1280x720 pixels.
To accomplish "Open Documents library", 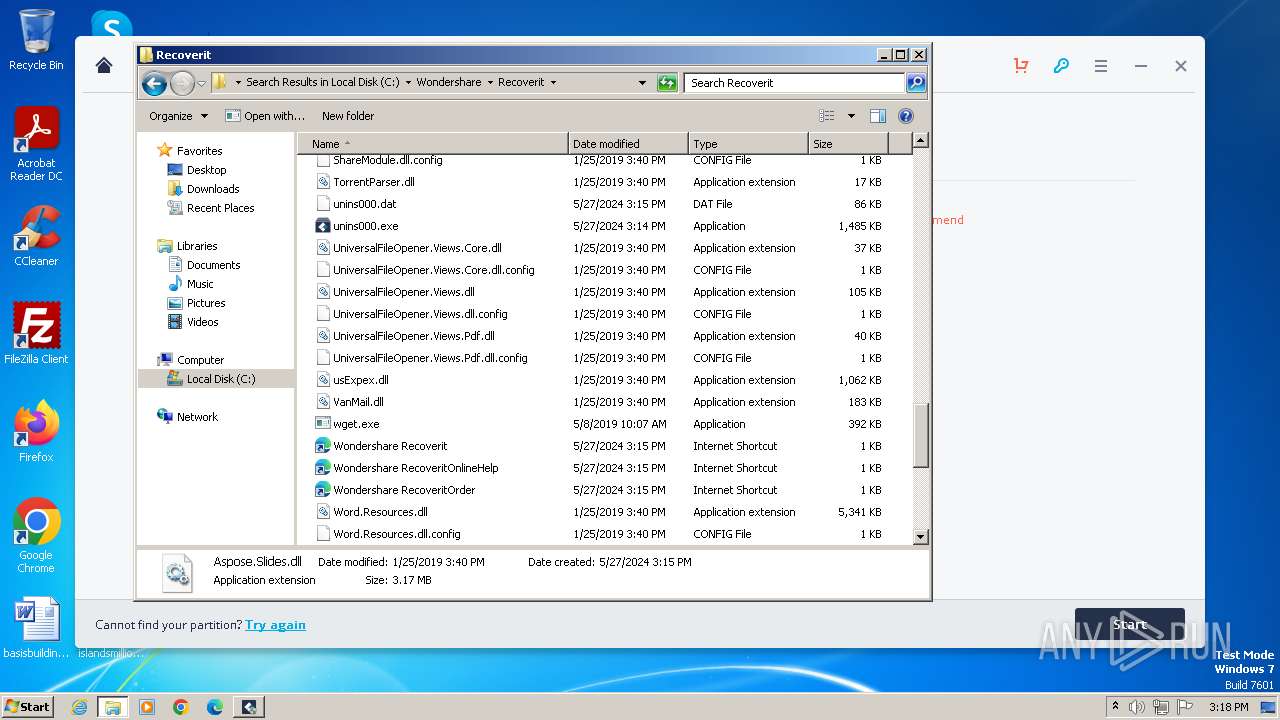I will click(x=213, y=265).
